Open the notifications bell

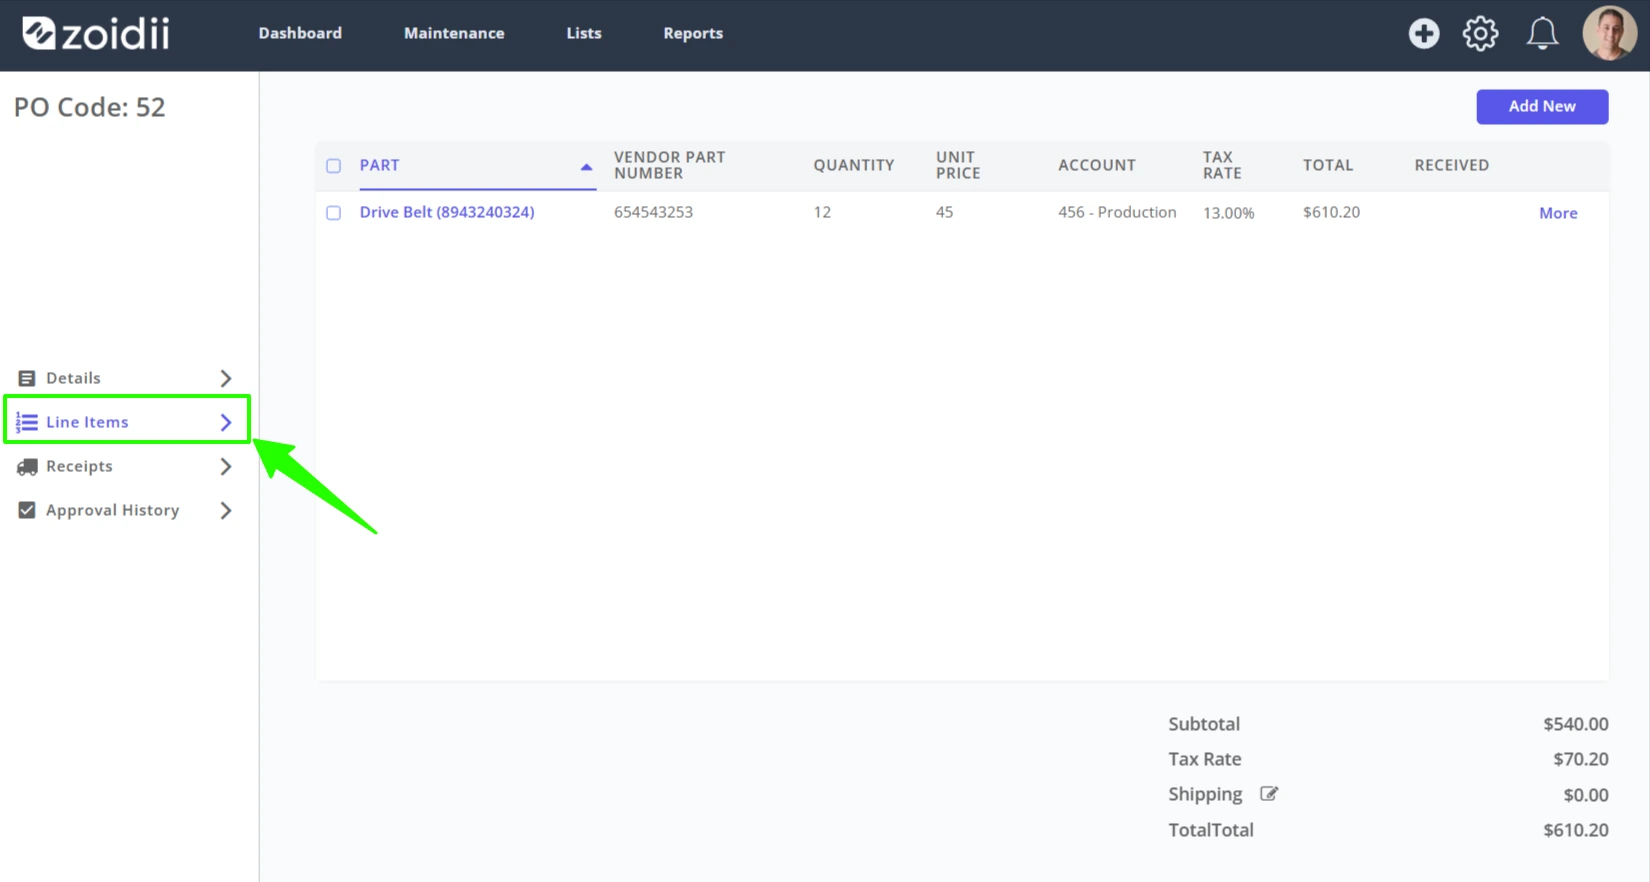(1542, 34)
